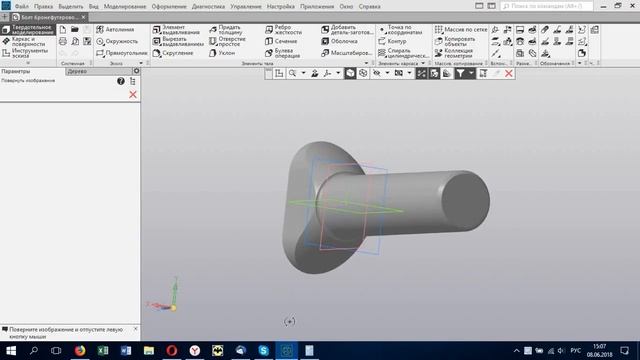640x360 pixels.
Task: Start Элемент выдавливания extrude operation
Action: (x=176, y=29)
